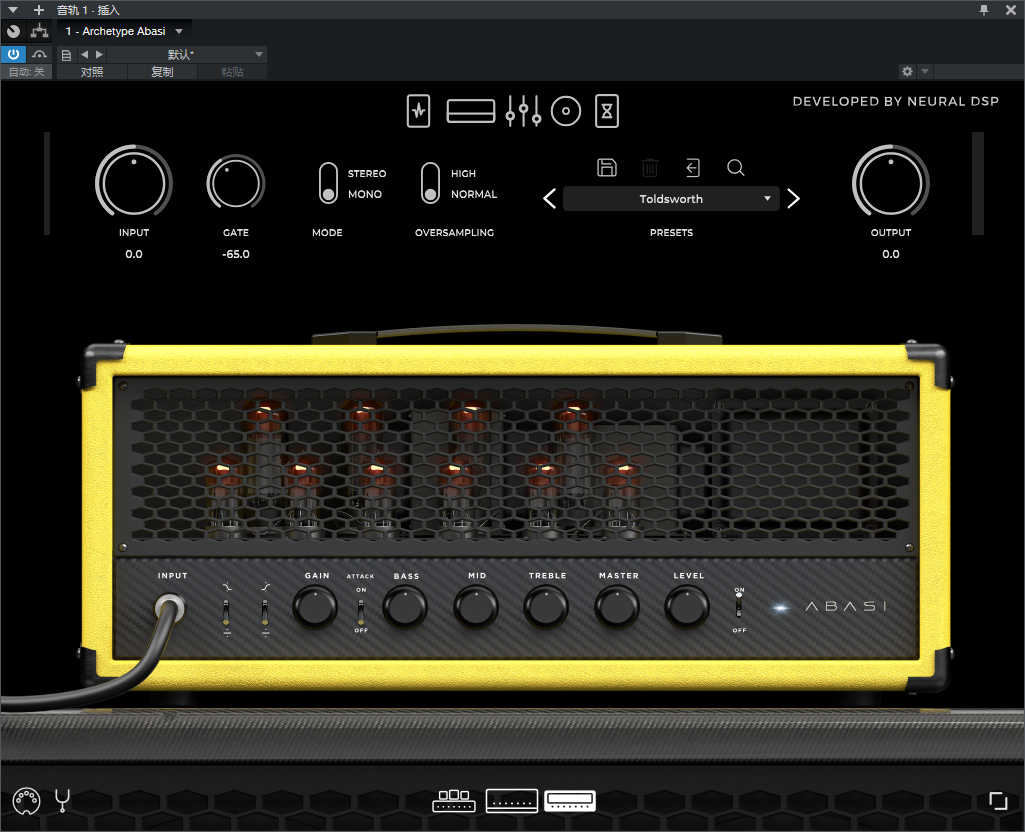Open the 默认 preset dropdown
This screenshot has width=1025, height=832.
coord(186,55)
